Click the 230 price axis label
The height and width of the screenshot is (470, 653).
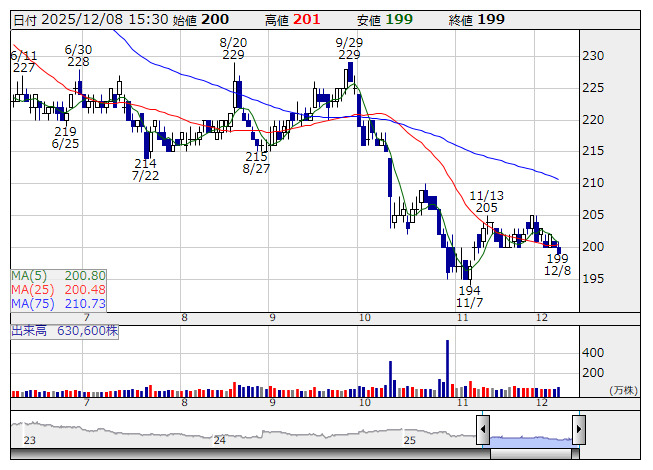tap(593, 55)
